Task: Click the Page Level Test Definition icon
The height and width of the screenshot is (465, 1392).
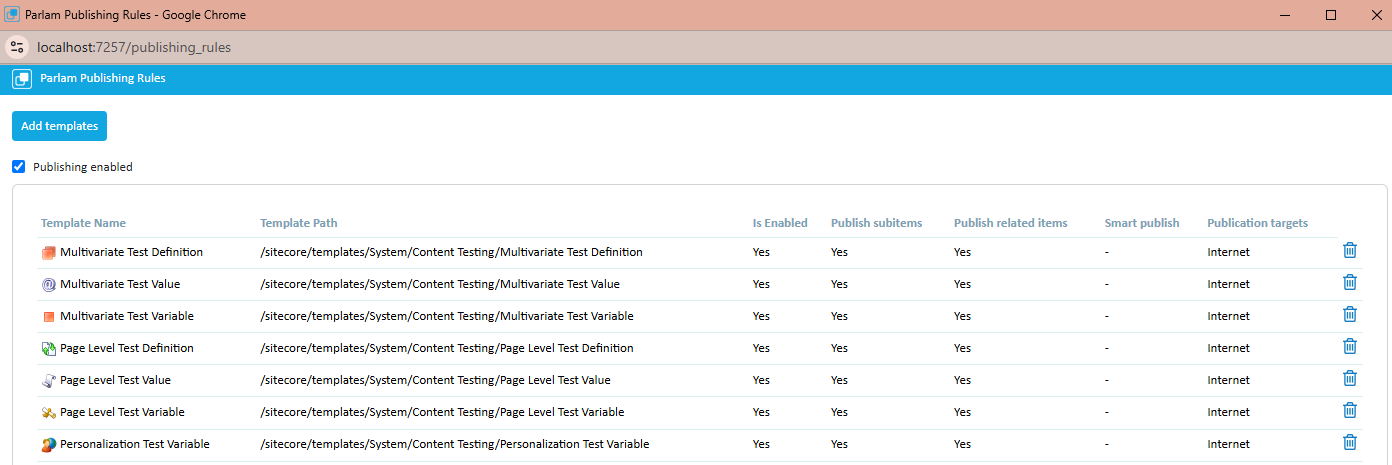Action: [x=48, y=348]
